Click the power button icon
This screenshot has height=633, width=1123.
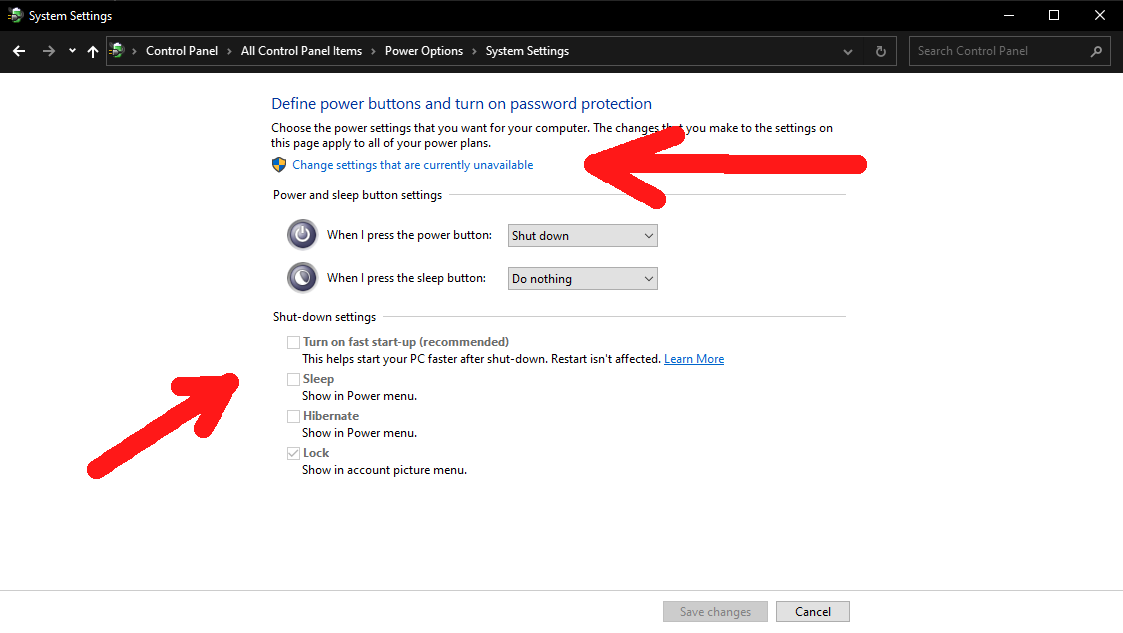(x=301, y=235)
